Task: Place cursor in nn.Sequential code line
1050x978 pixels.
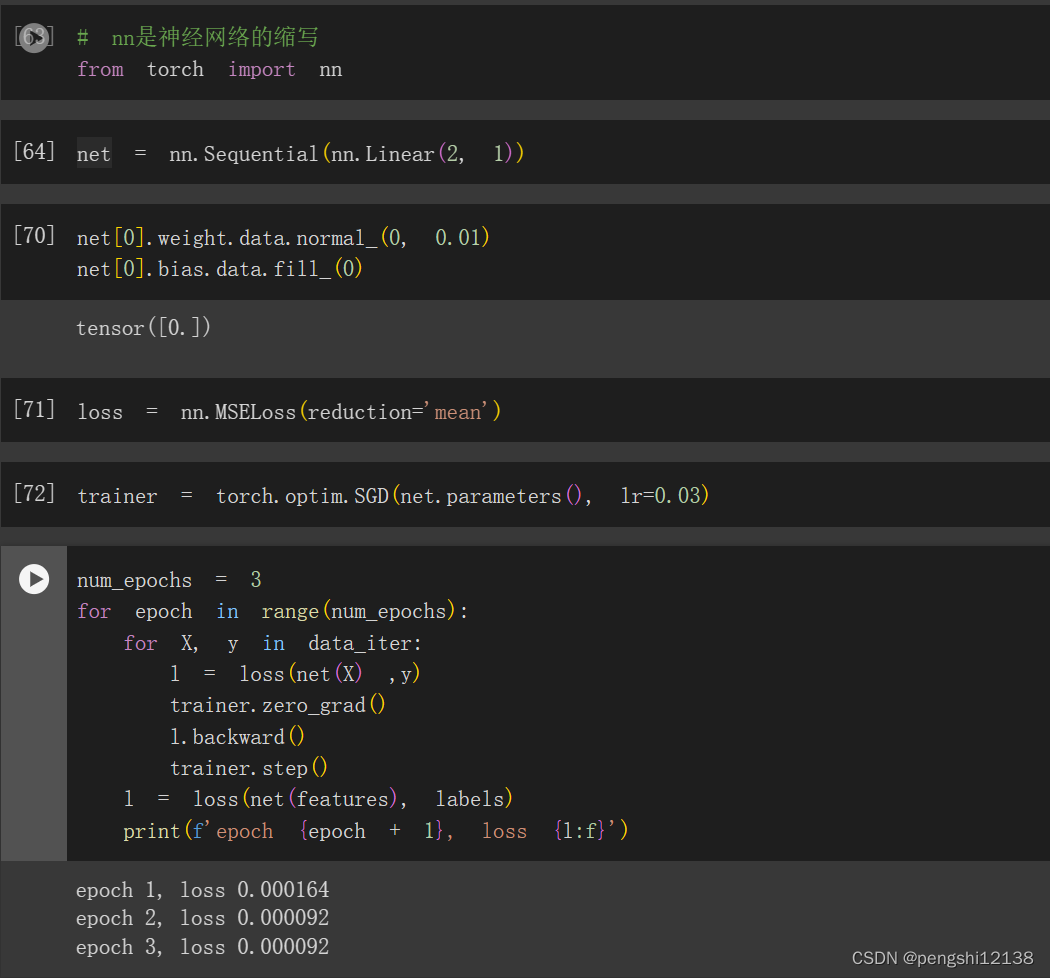Action: (300, 153)
